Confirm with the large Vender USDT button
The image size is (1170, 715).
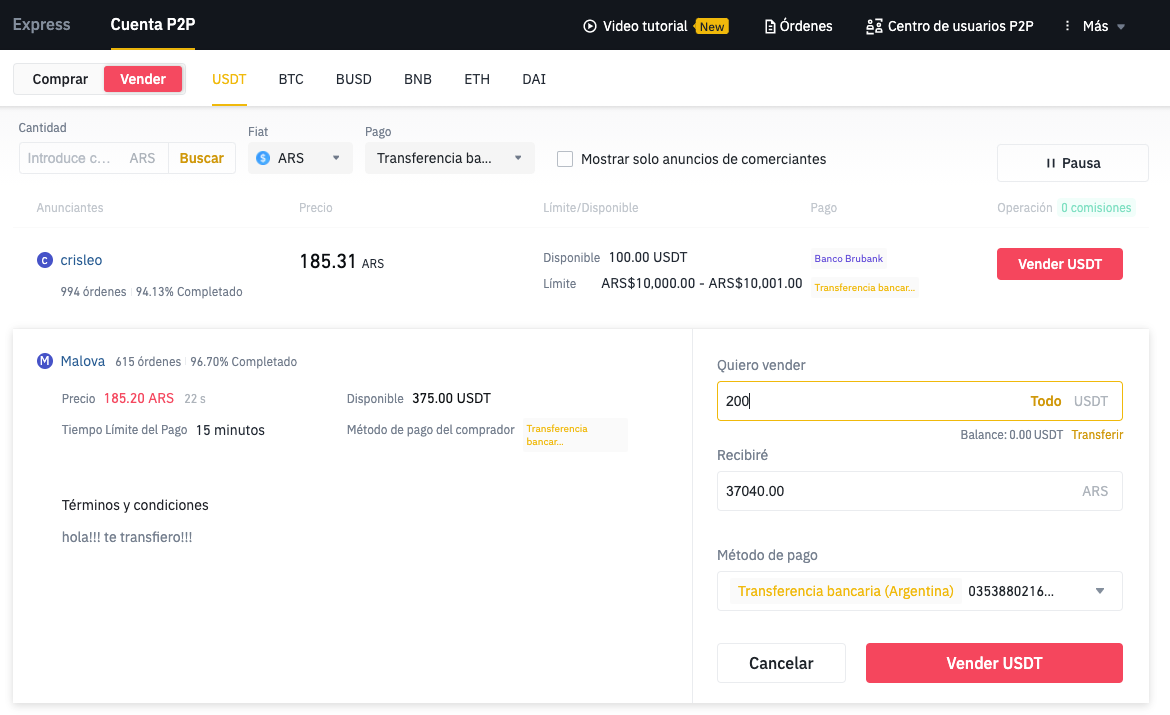click(994, 663)
